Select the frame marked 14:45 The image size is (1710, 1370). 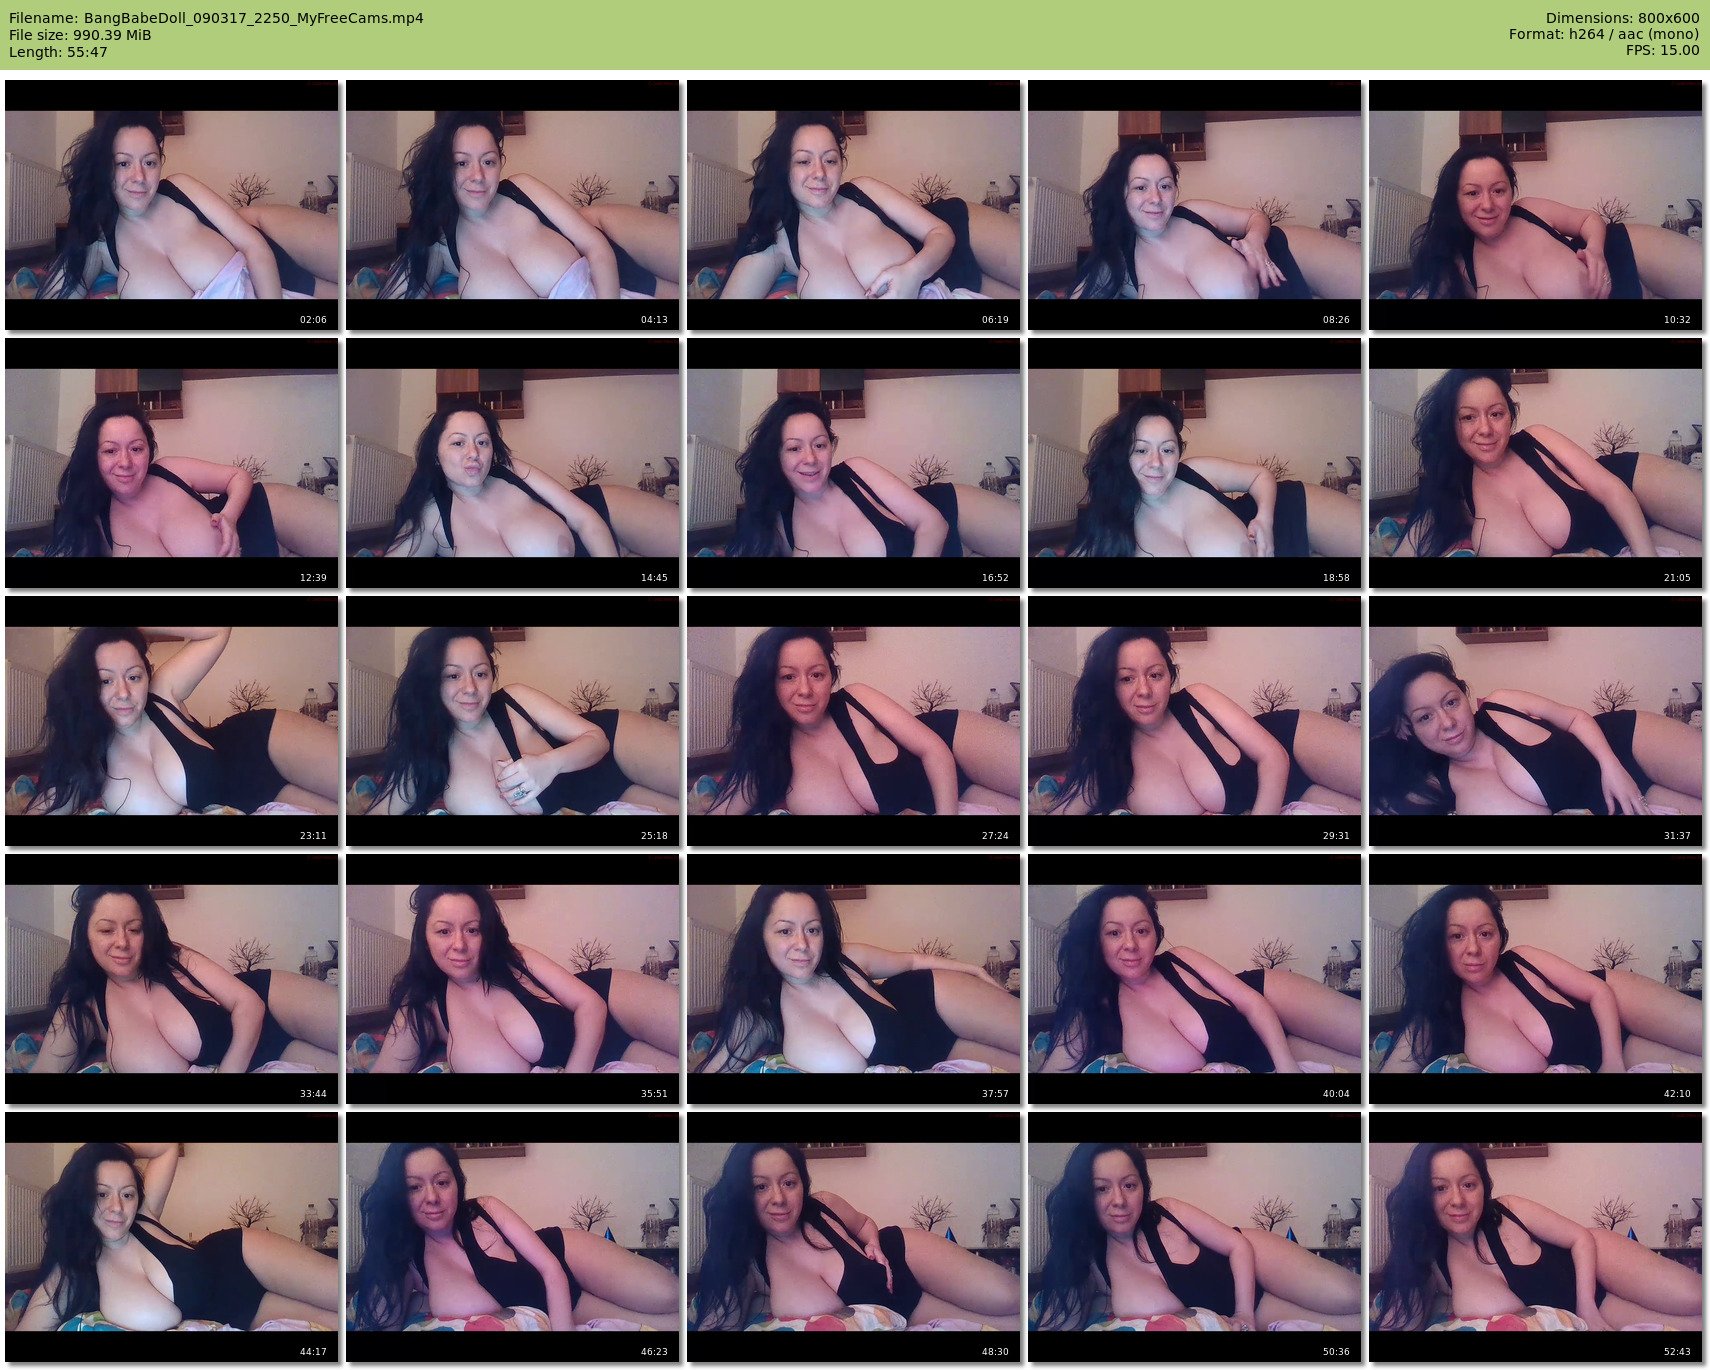(513, 463)
